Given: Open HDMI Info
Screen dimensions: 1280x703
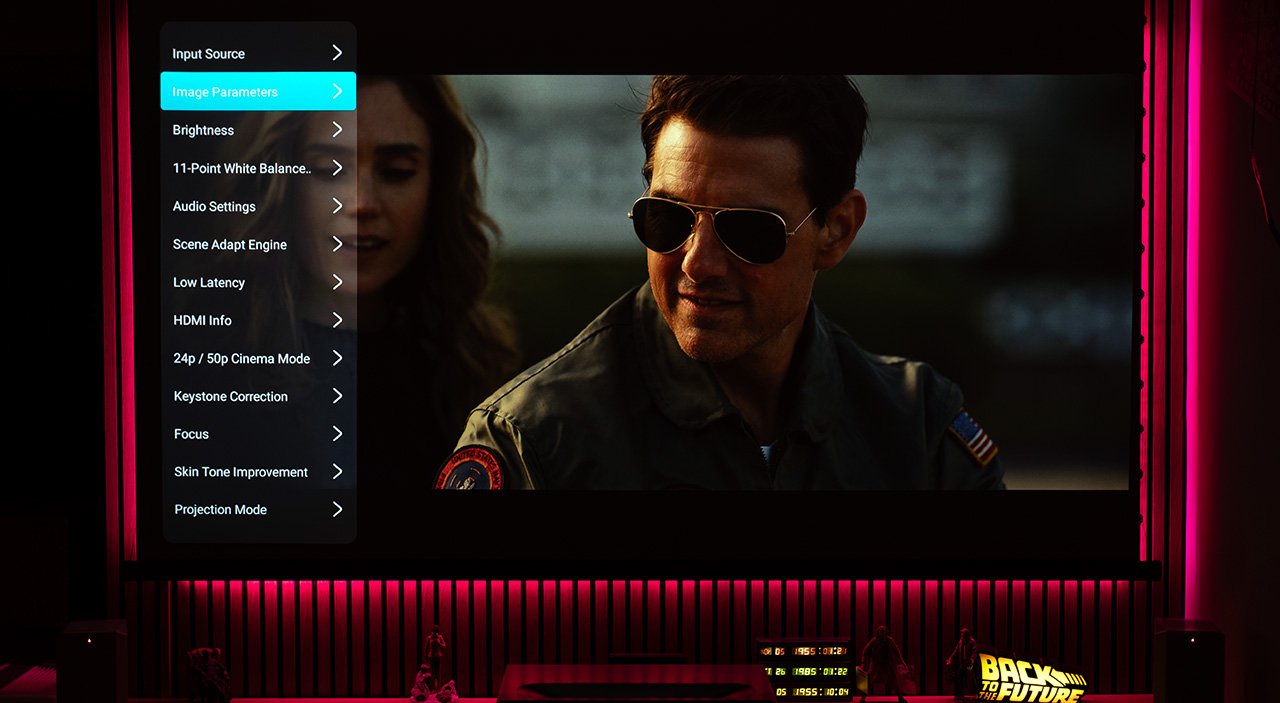Looking at the screenshot, I should 202,320.
